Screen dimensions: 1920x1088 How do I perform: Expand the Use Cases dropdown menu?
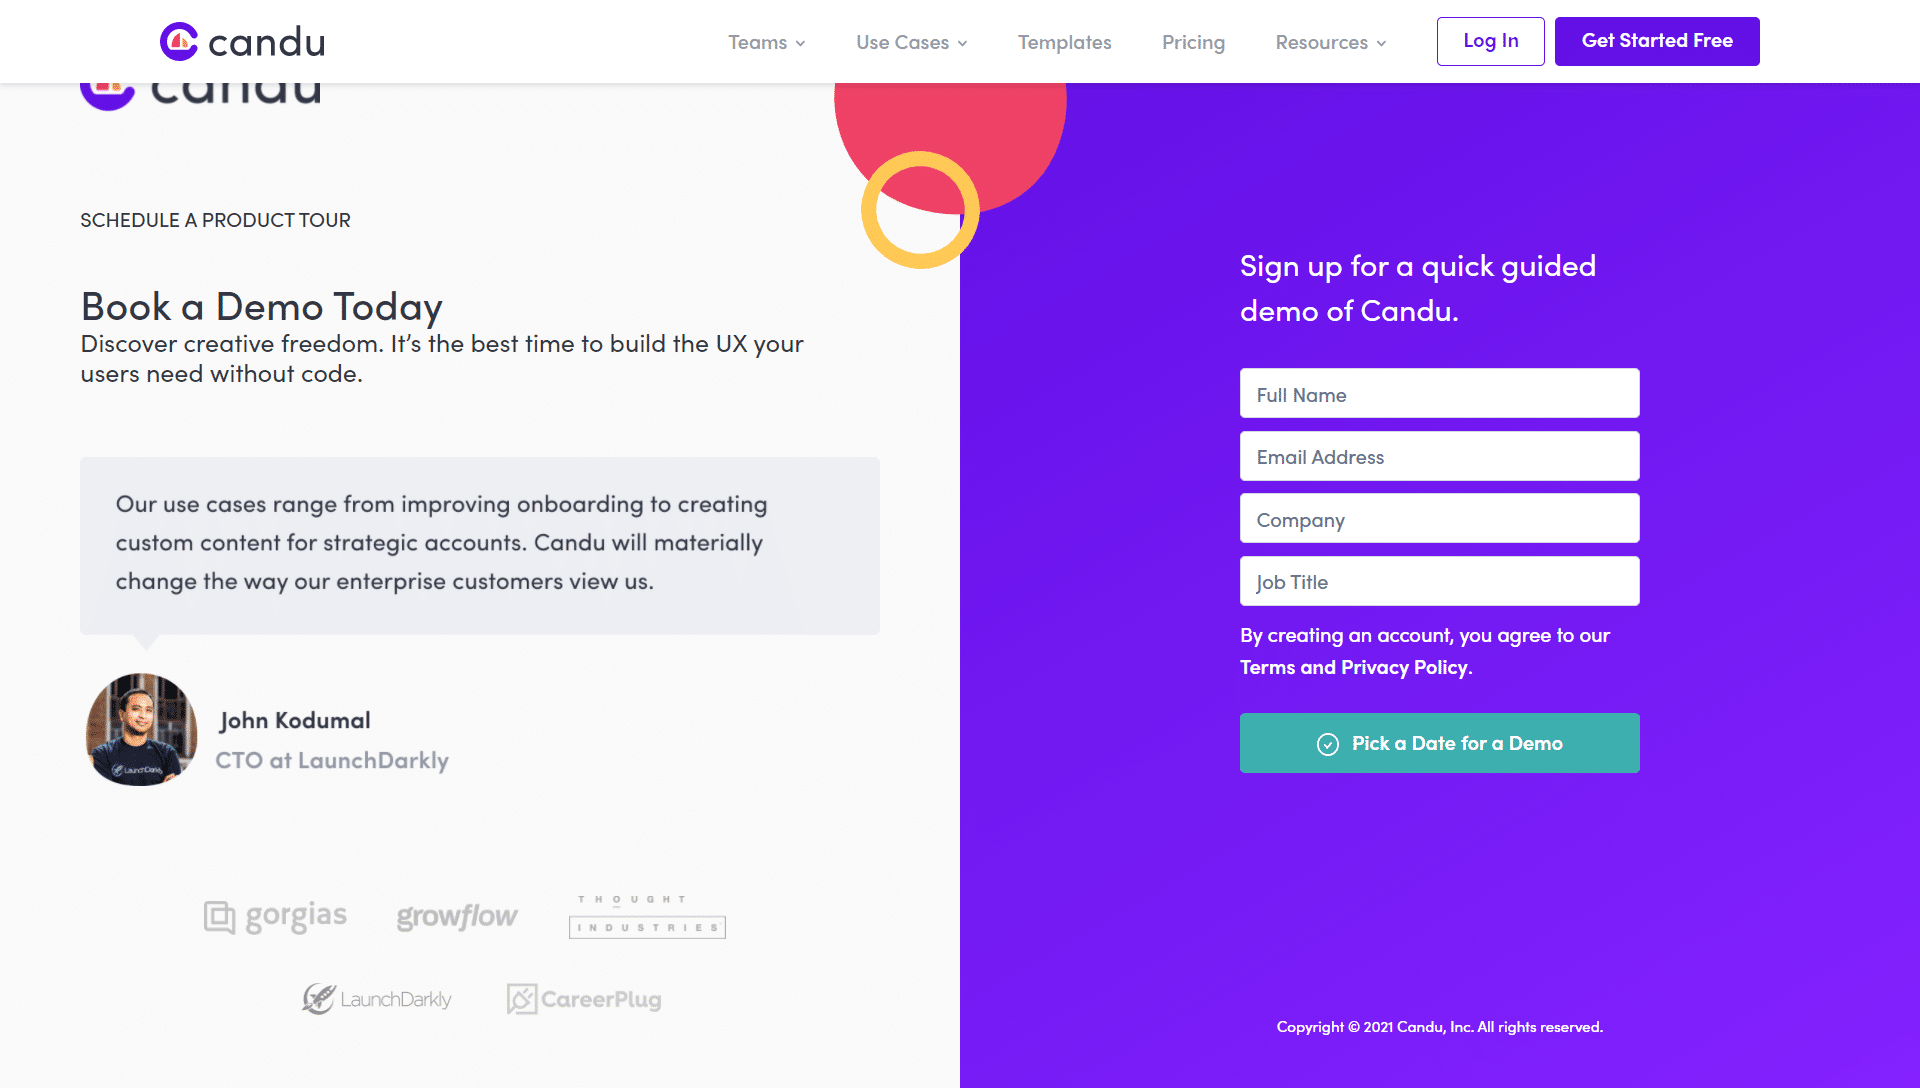click(x=913, y=41)
